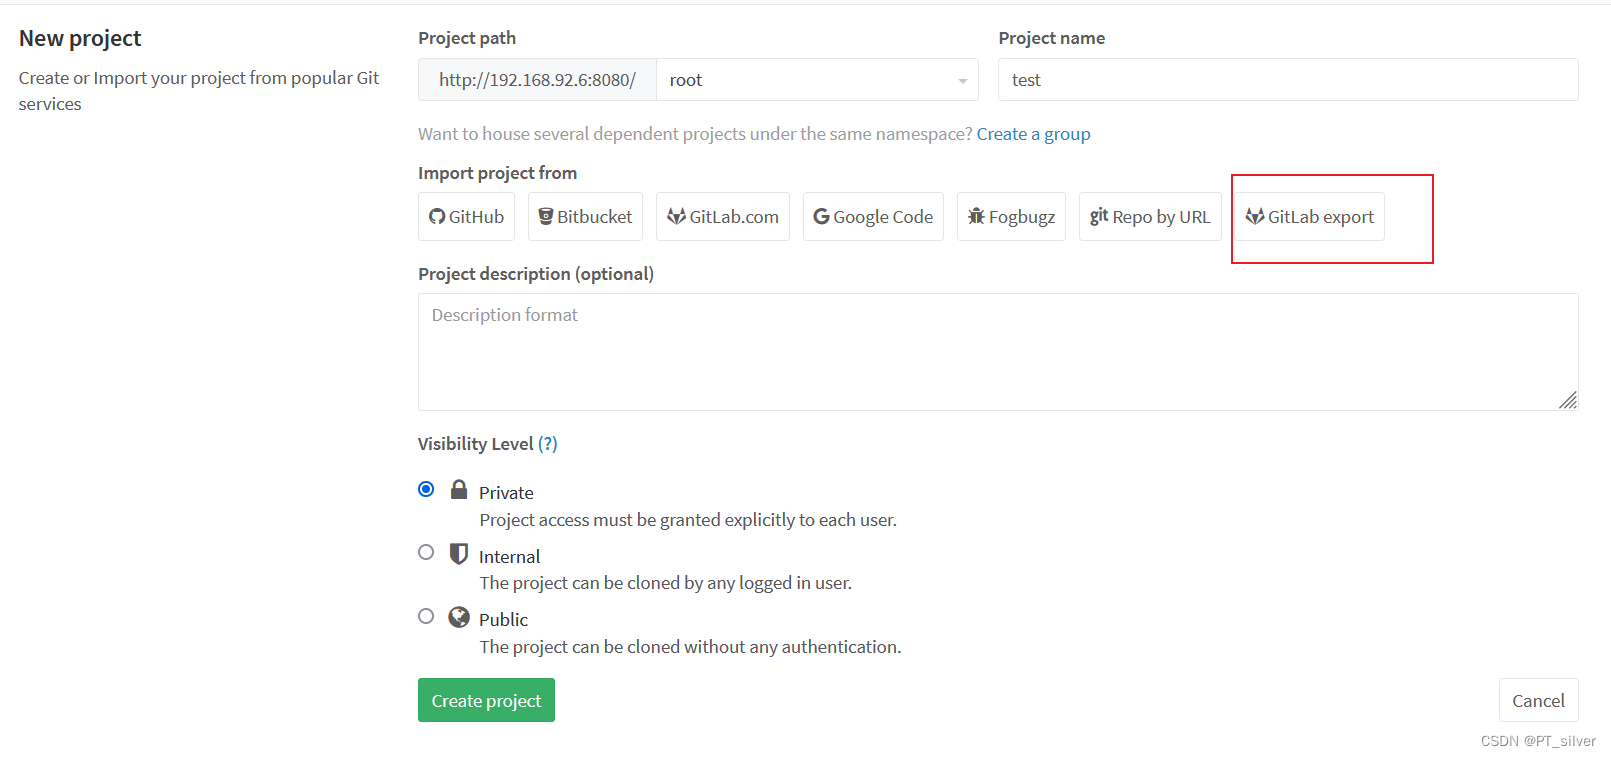
Task: Click the globe icon beside Public
Action: 459,617
